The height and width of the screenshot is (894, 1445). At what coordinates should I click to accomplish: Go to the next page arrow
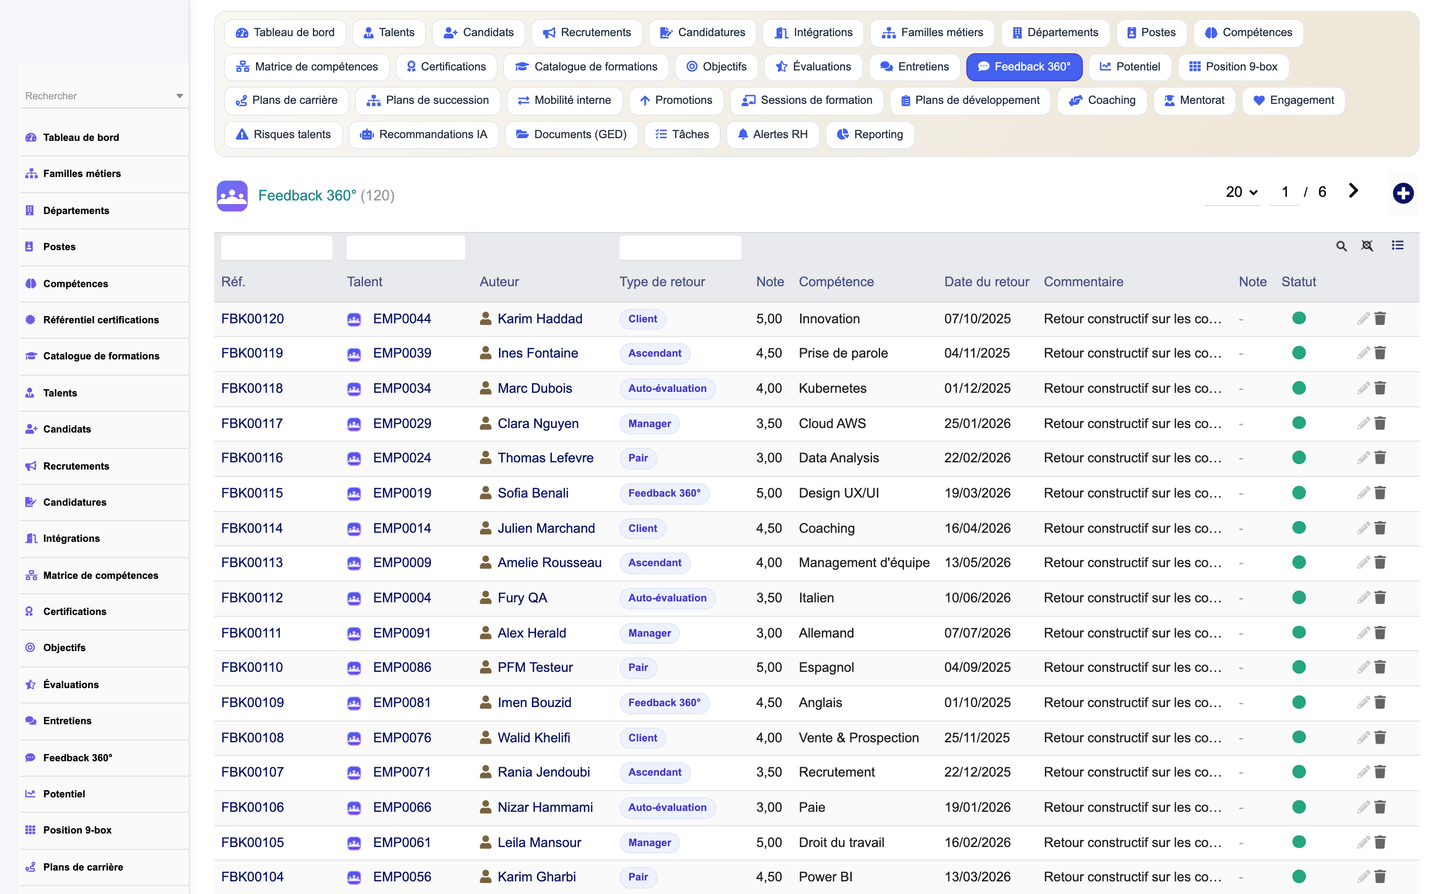(1353, 191)
